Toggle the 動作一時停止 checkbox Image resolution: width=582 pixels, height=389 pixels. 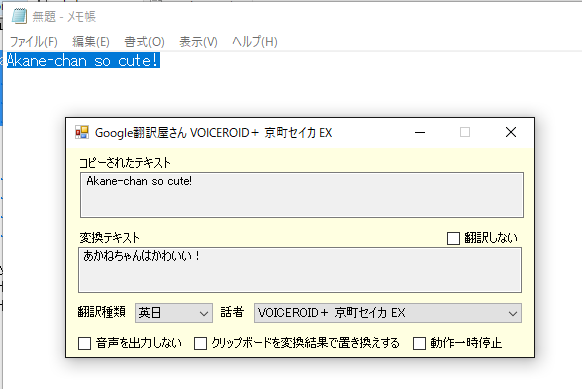click(x=419, y=343)
